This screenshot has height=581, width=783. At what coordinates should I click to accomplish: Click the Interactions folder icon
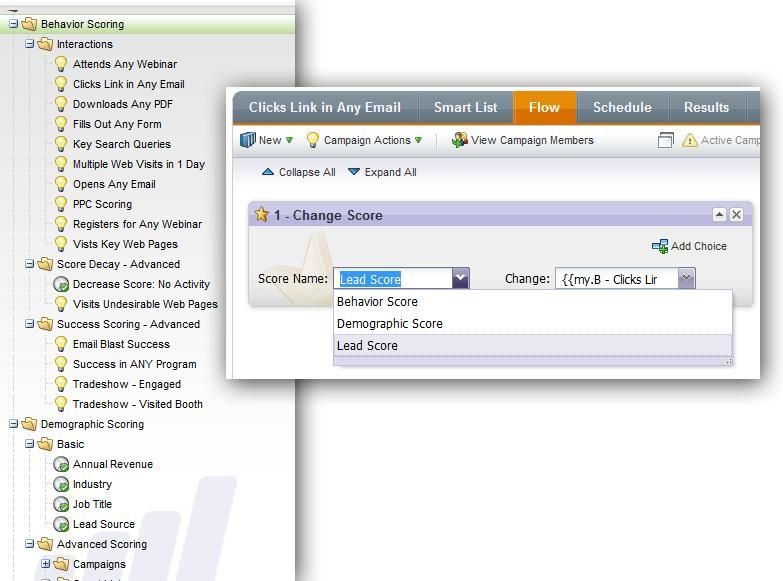coord(45,44)
